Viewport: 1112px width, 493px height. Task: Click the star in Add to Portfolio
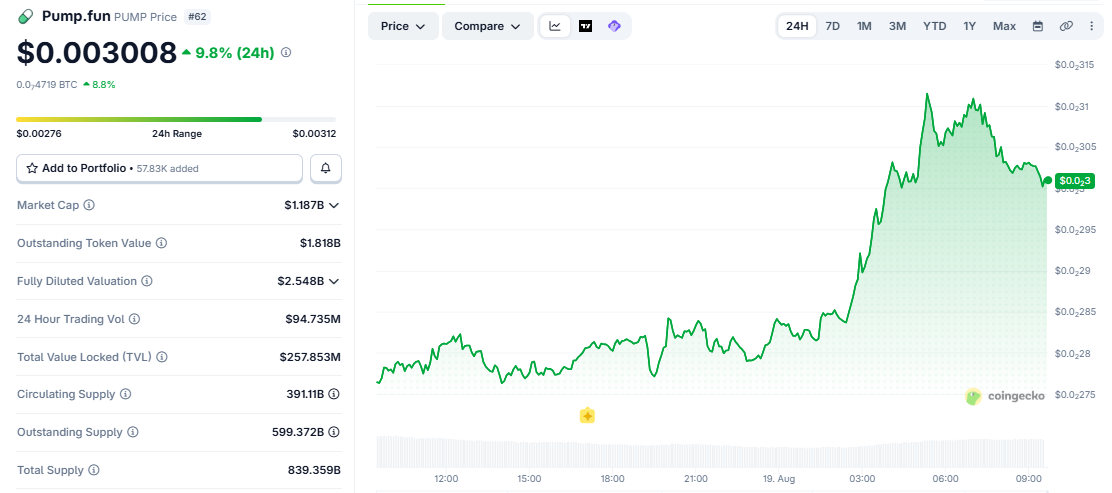point(32,168)
